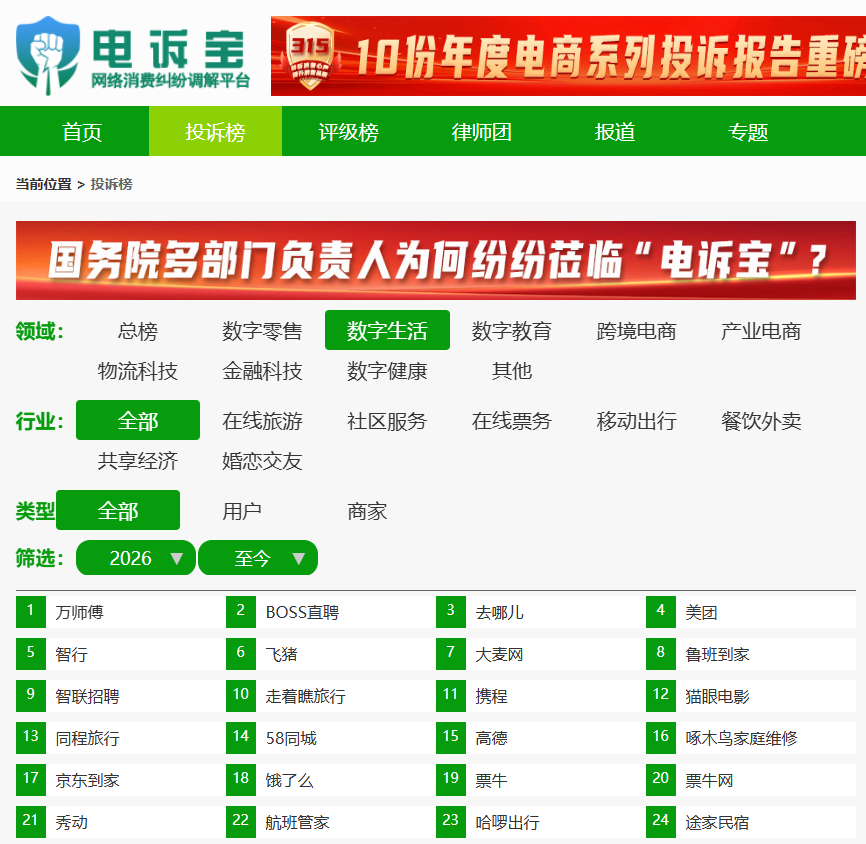Image resolution: width=866 pixels, height=844 pixels.
Task: Select the 数字健康 domain filter
Action: tap(387, 371)
